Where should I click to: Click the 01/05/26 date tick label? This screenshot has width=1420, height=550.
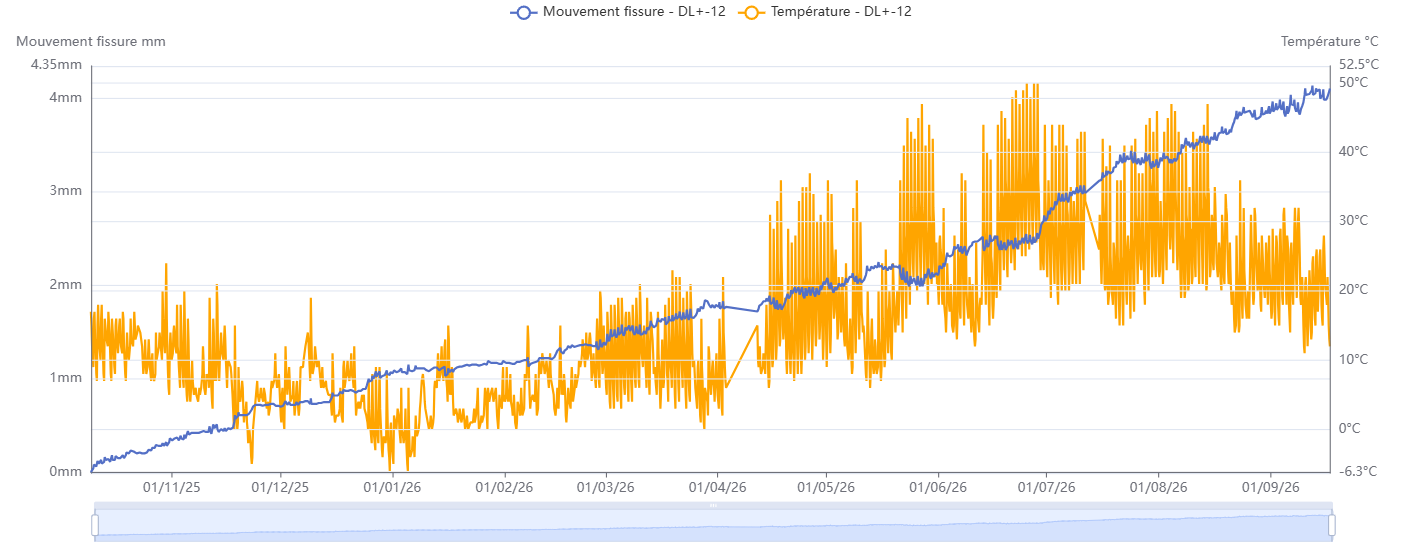tap(826, 488)
